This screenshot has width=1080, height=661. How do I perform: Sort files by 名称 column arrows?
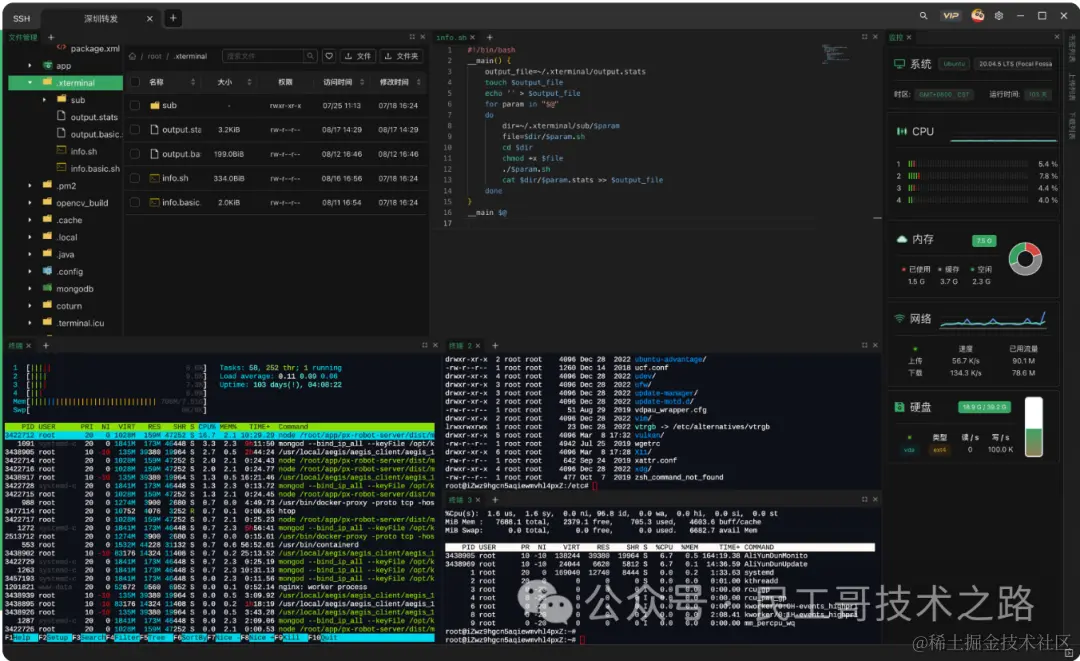click(x=193, y=82)
